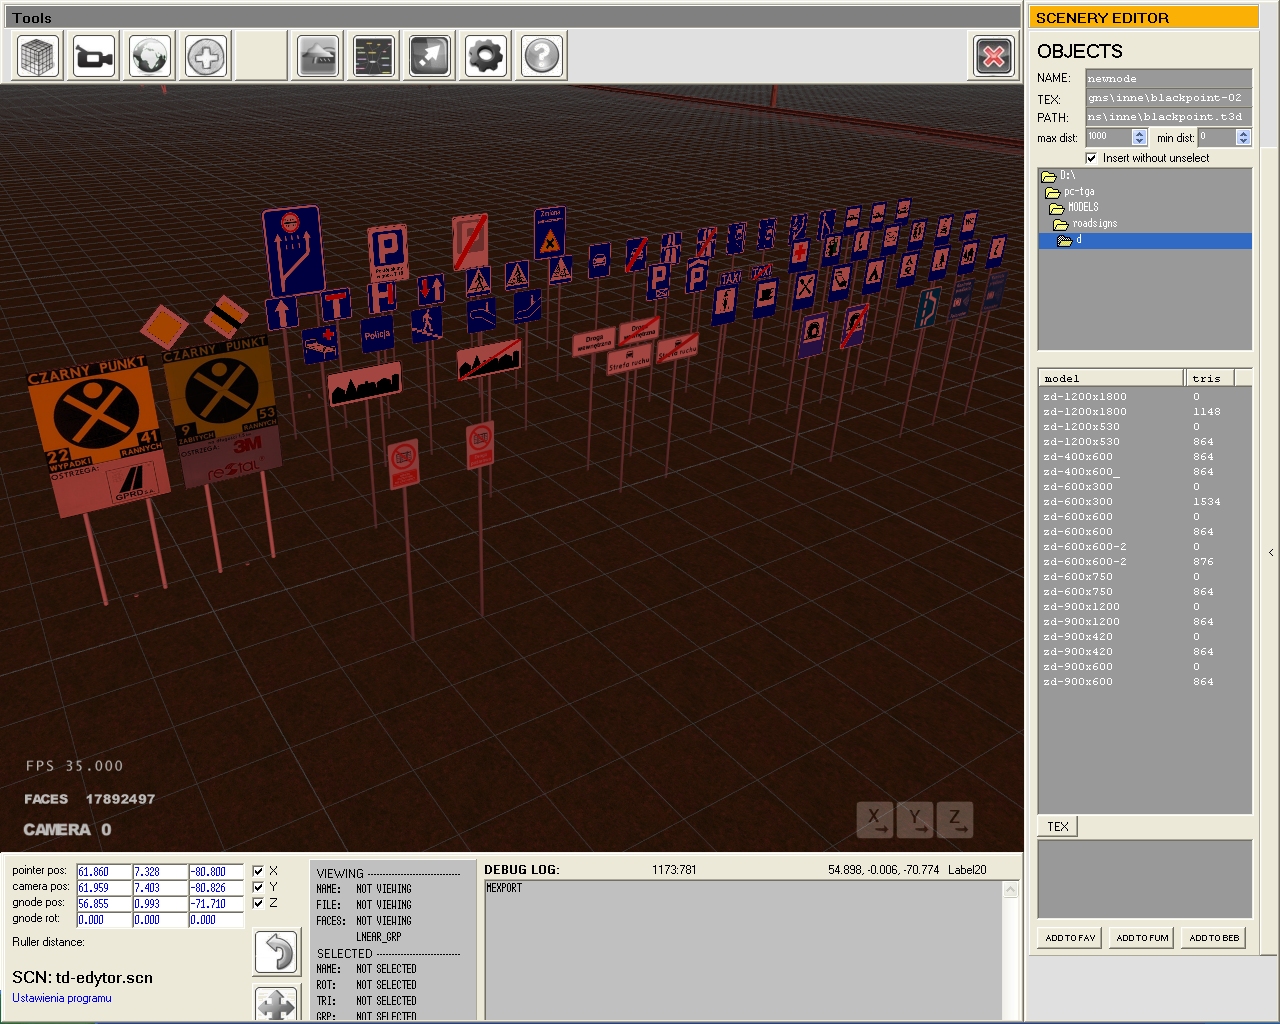Open help via question mark icon
1280x1024 pixels.
click(542, 56)
